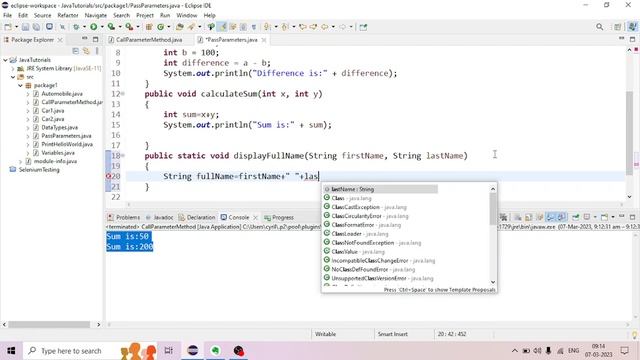Click the Save toolbar icon
640x360 pixels.
(25, 27)
